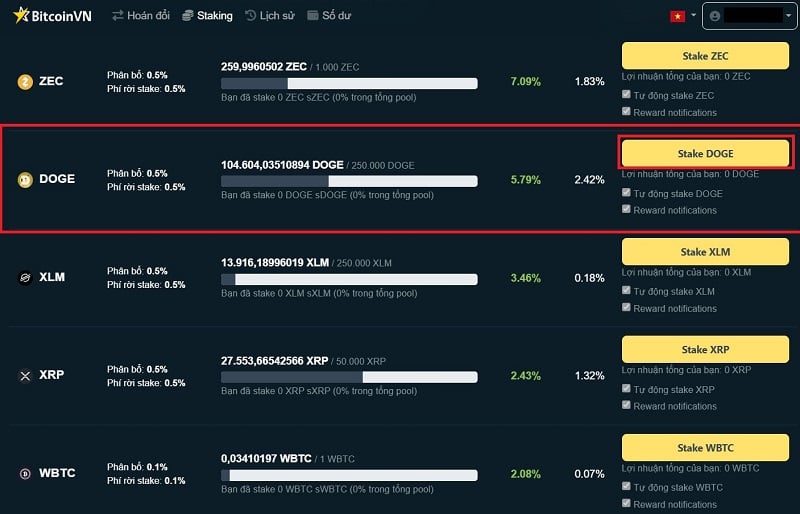
Task: Click the Vietnam flag icon
Action: [677, 16]
